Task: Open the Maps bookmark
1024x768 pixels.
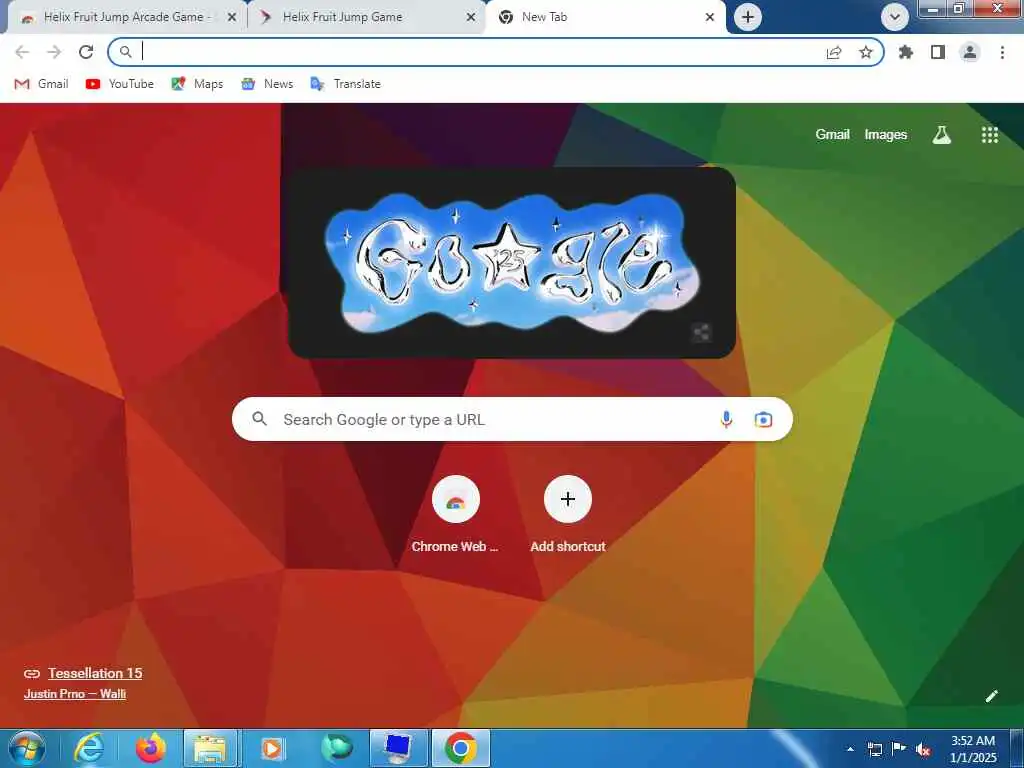Action: (197, 84)
